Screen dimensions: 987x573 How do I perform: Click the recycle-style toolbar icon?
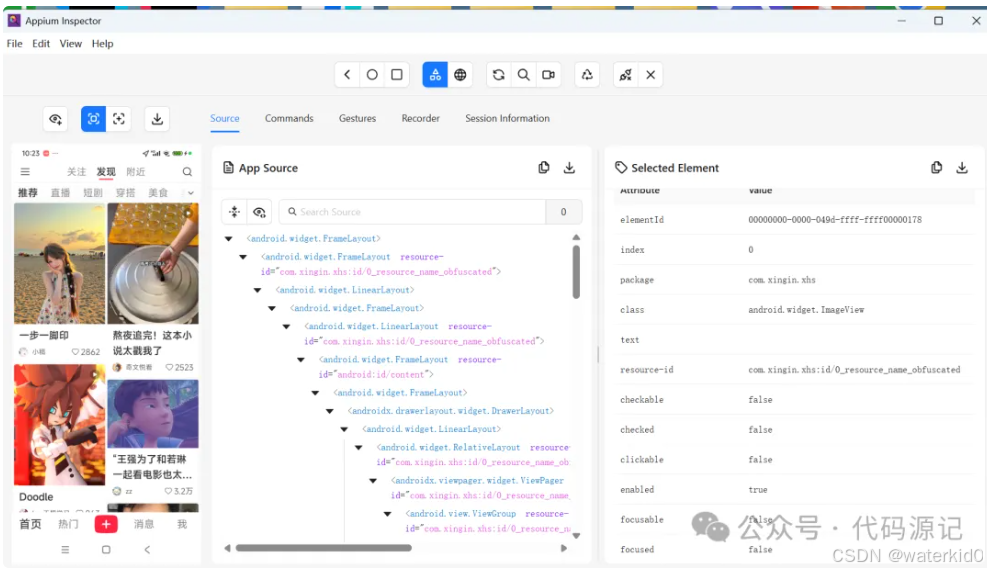pos(587,75)
